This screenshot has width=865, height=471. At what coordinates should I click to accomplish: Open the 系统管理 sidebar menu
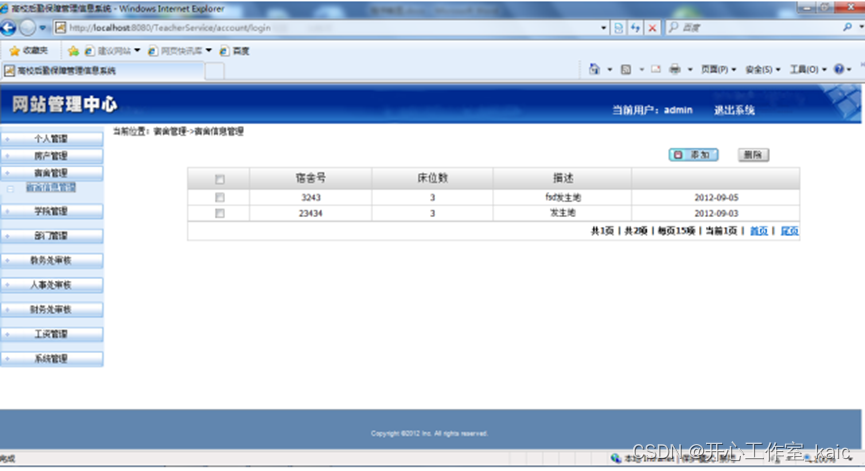[x=51, y=359]
